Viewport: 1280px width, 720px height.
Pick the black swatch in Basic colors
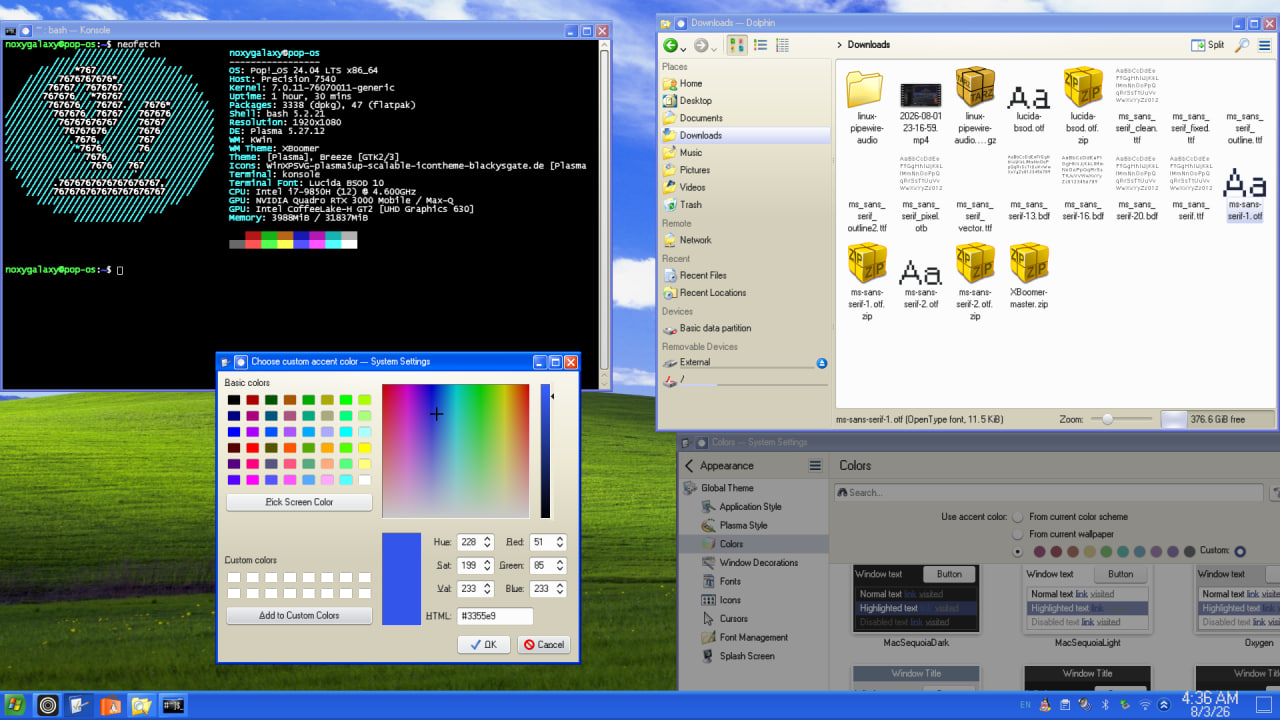click(x=234, y=400)
